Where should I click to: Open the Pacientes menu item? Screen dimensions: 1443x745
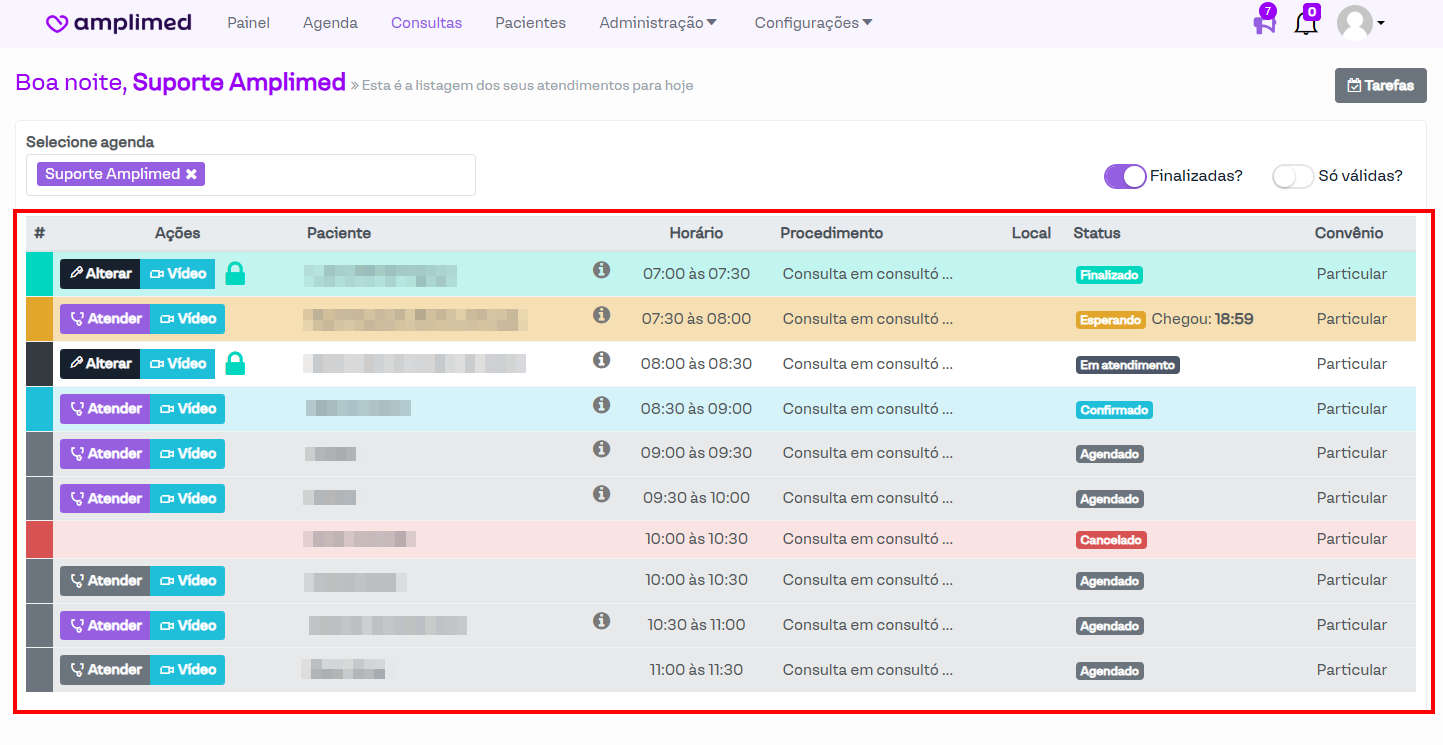tap(530, 23)
